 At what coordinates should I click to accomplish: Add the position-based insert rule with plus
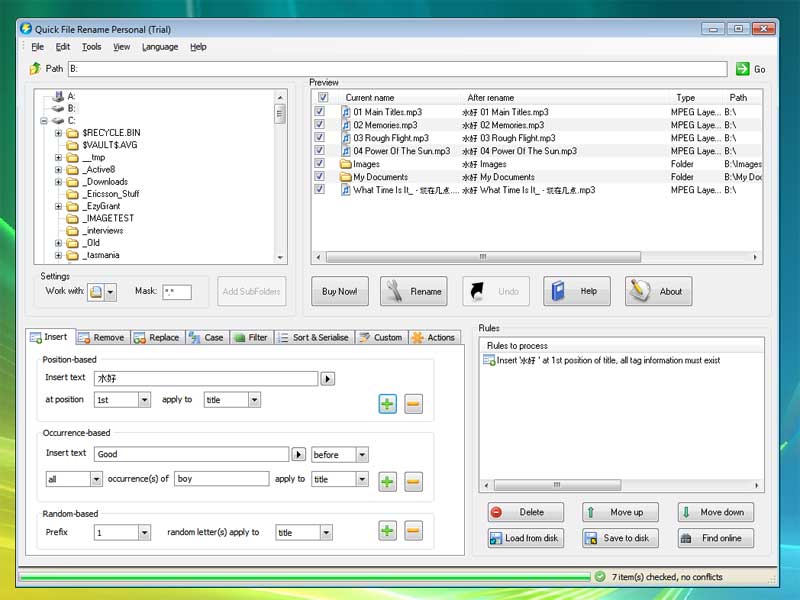387,404
